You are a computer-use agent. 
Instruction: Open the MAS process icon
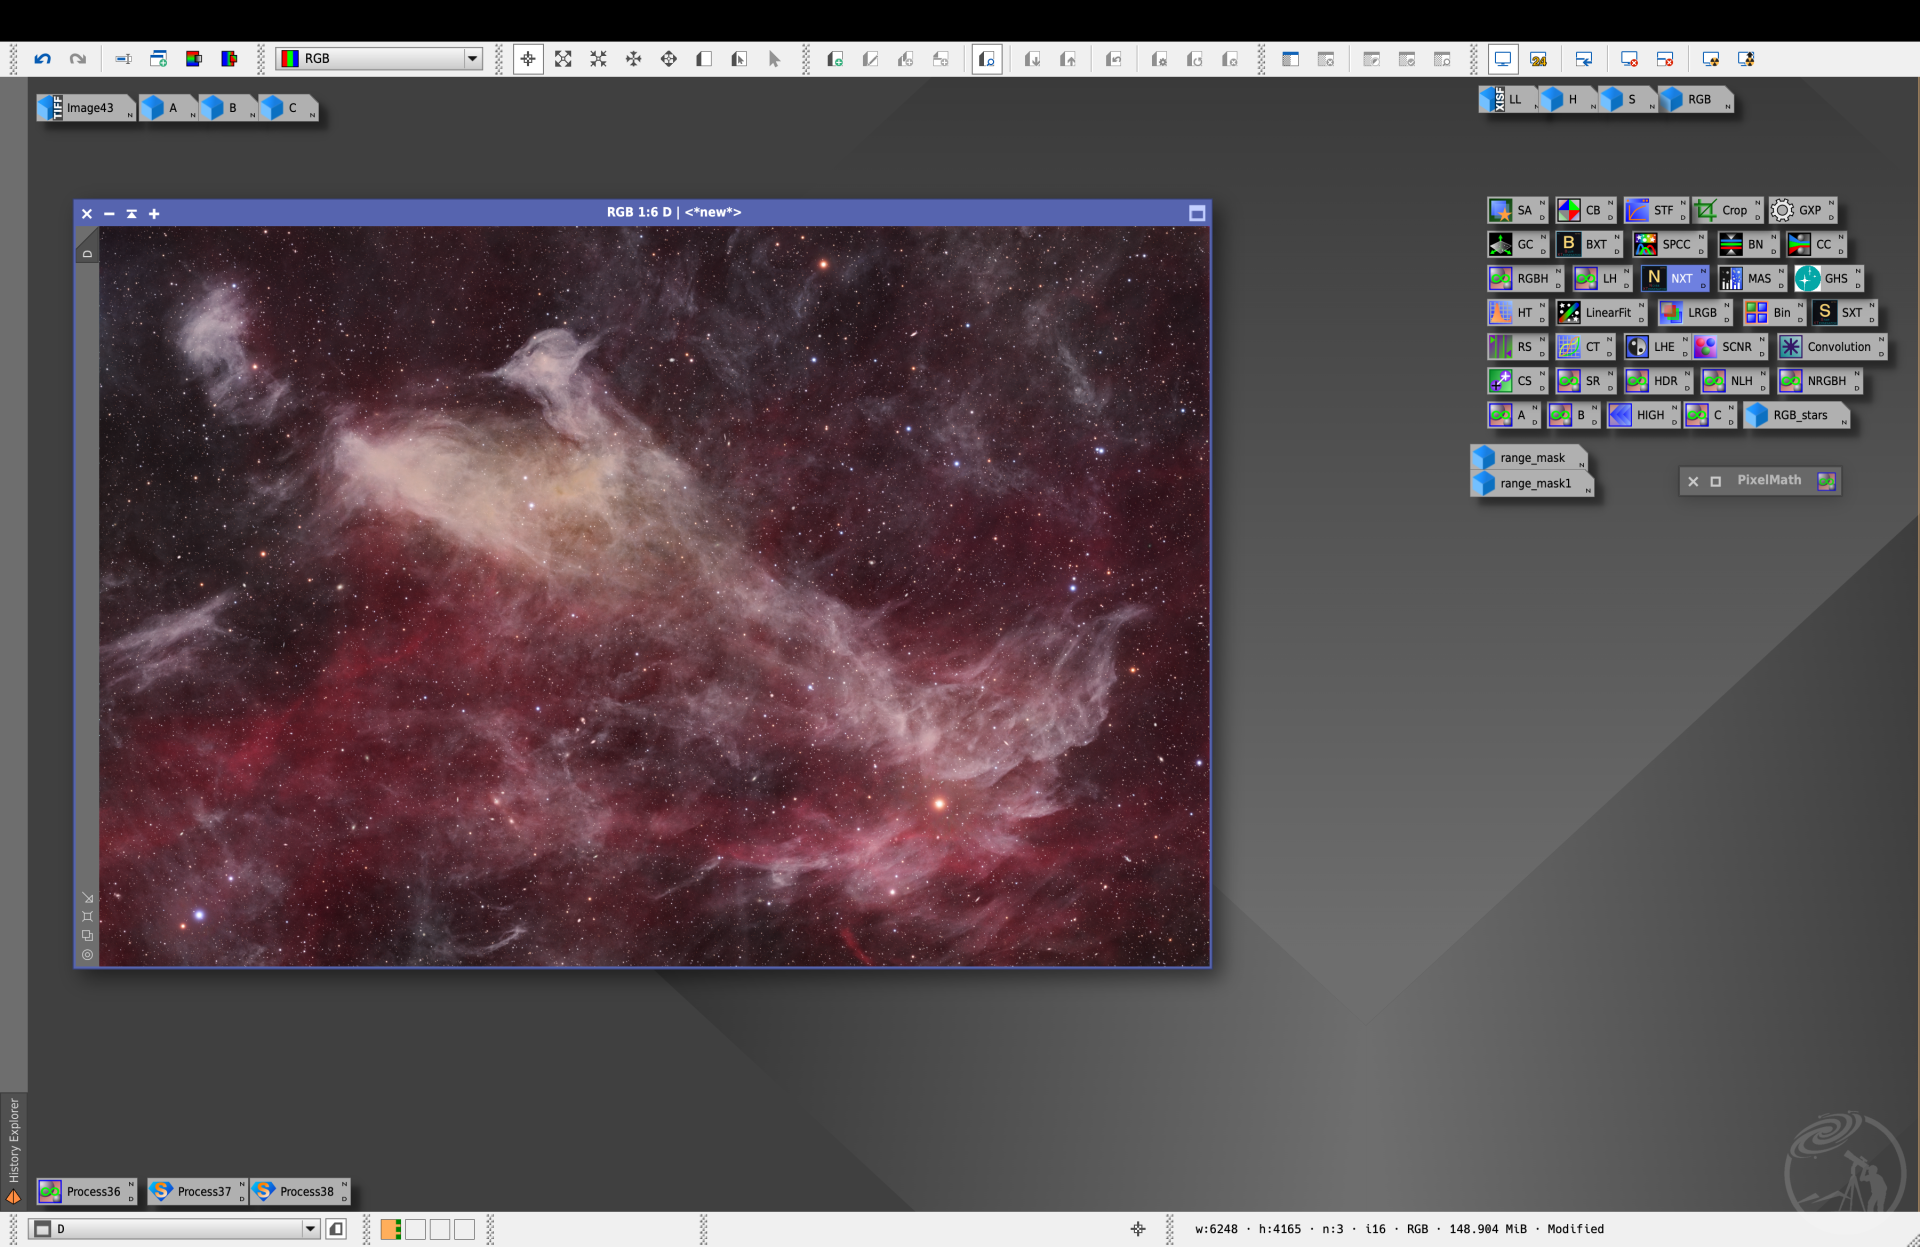(x=1751, y=278)
